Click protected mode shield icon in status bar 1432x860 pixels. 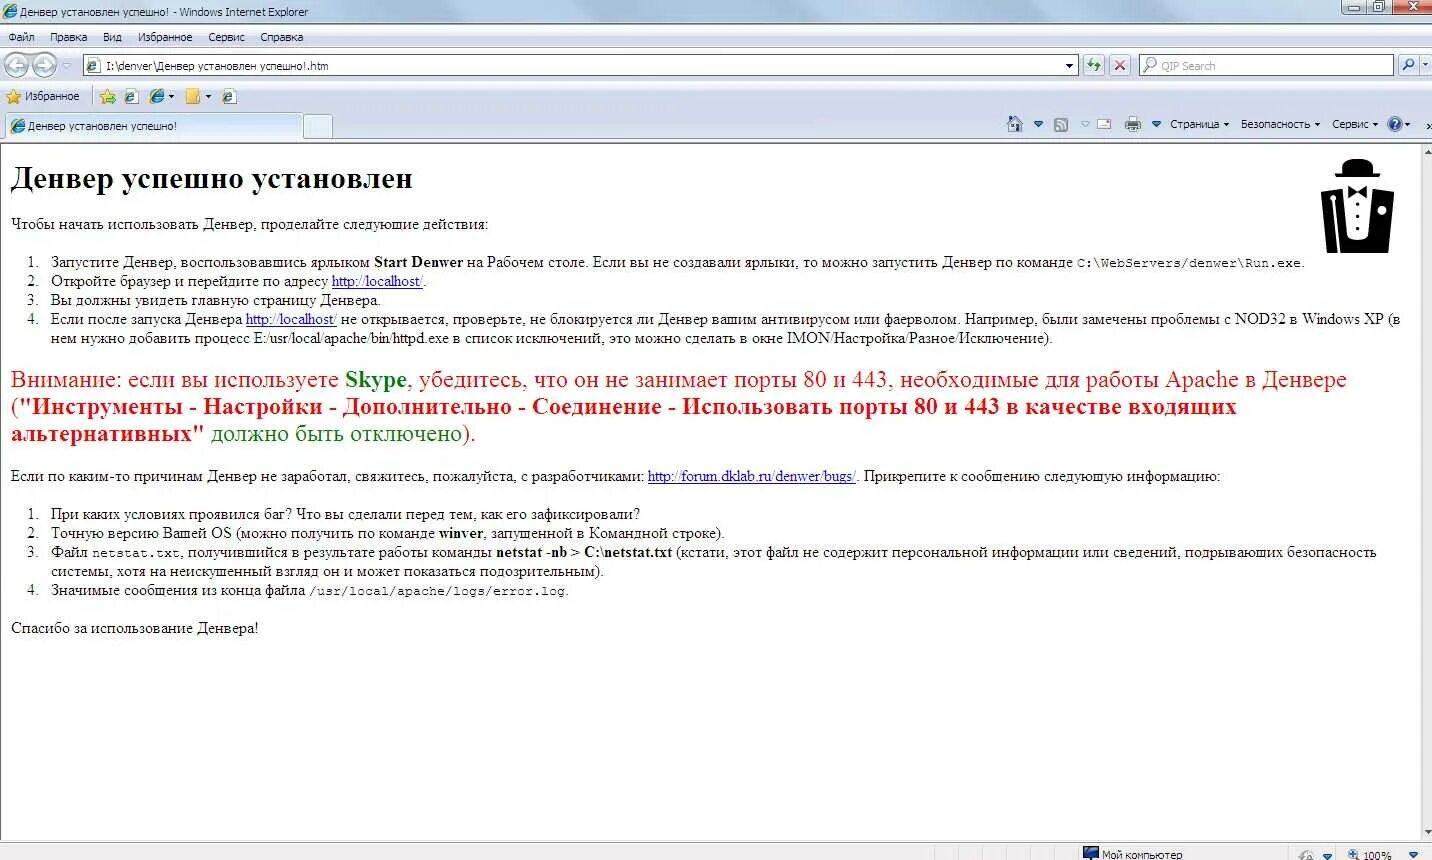click(1305, 855)
